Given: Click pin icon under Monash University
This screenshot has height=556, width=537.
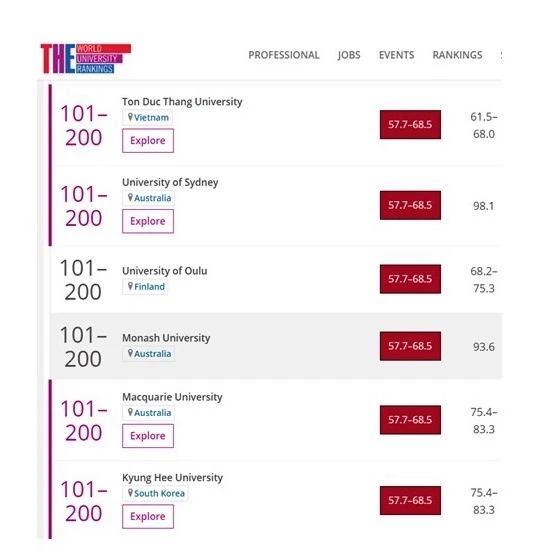Looking at the screenshot, I should click(130, 353).
